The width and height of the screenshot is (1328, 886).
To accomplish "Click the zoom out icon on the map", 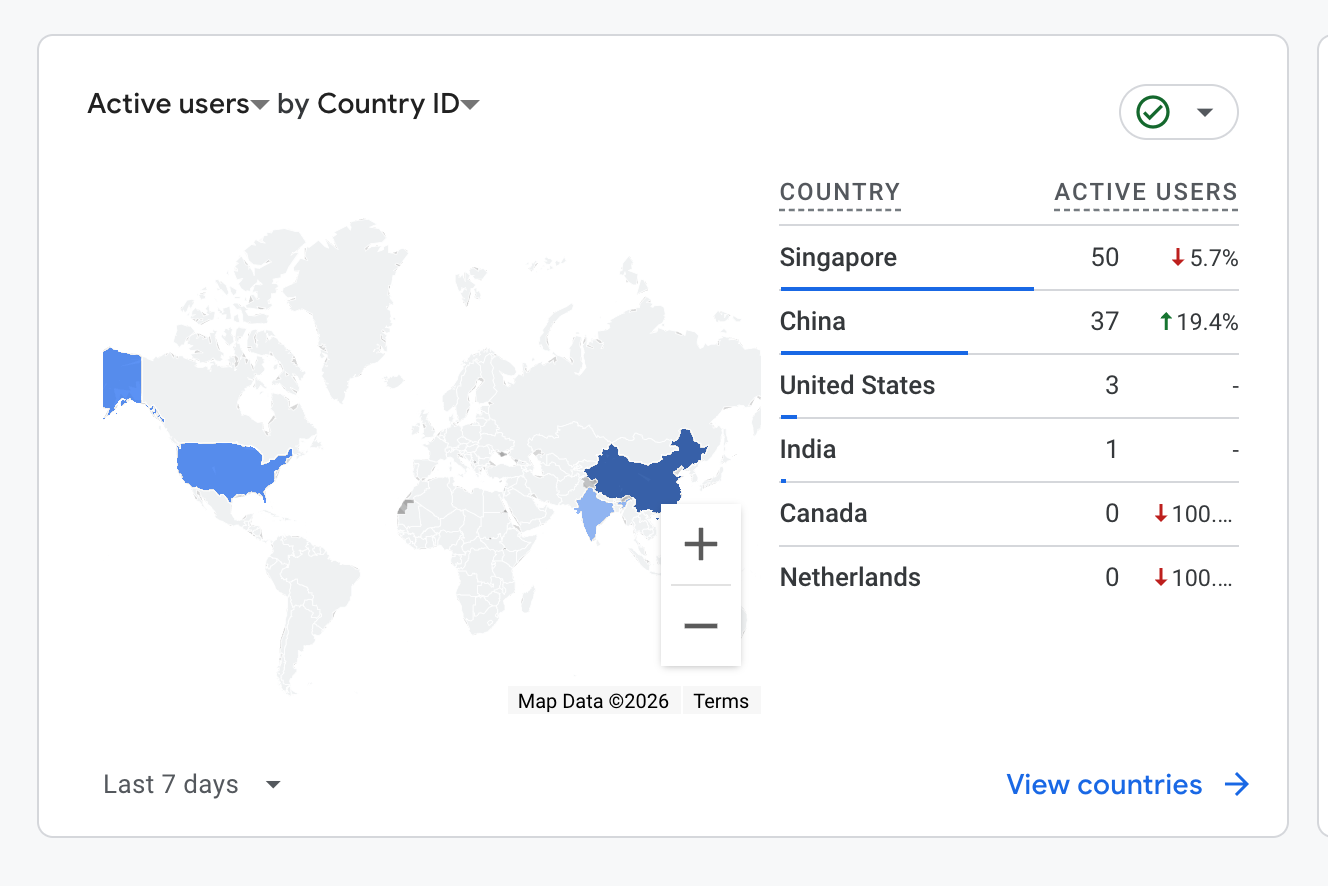I will (x=700, y=625).
